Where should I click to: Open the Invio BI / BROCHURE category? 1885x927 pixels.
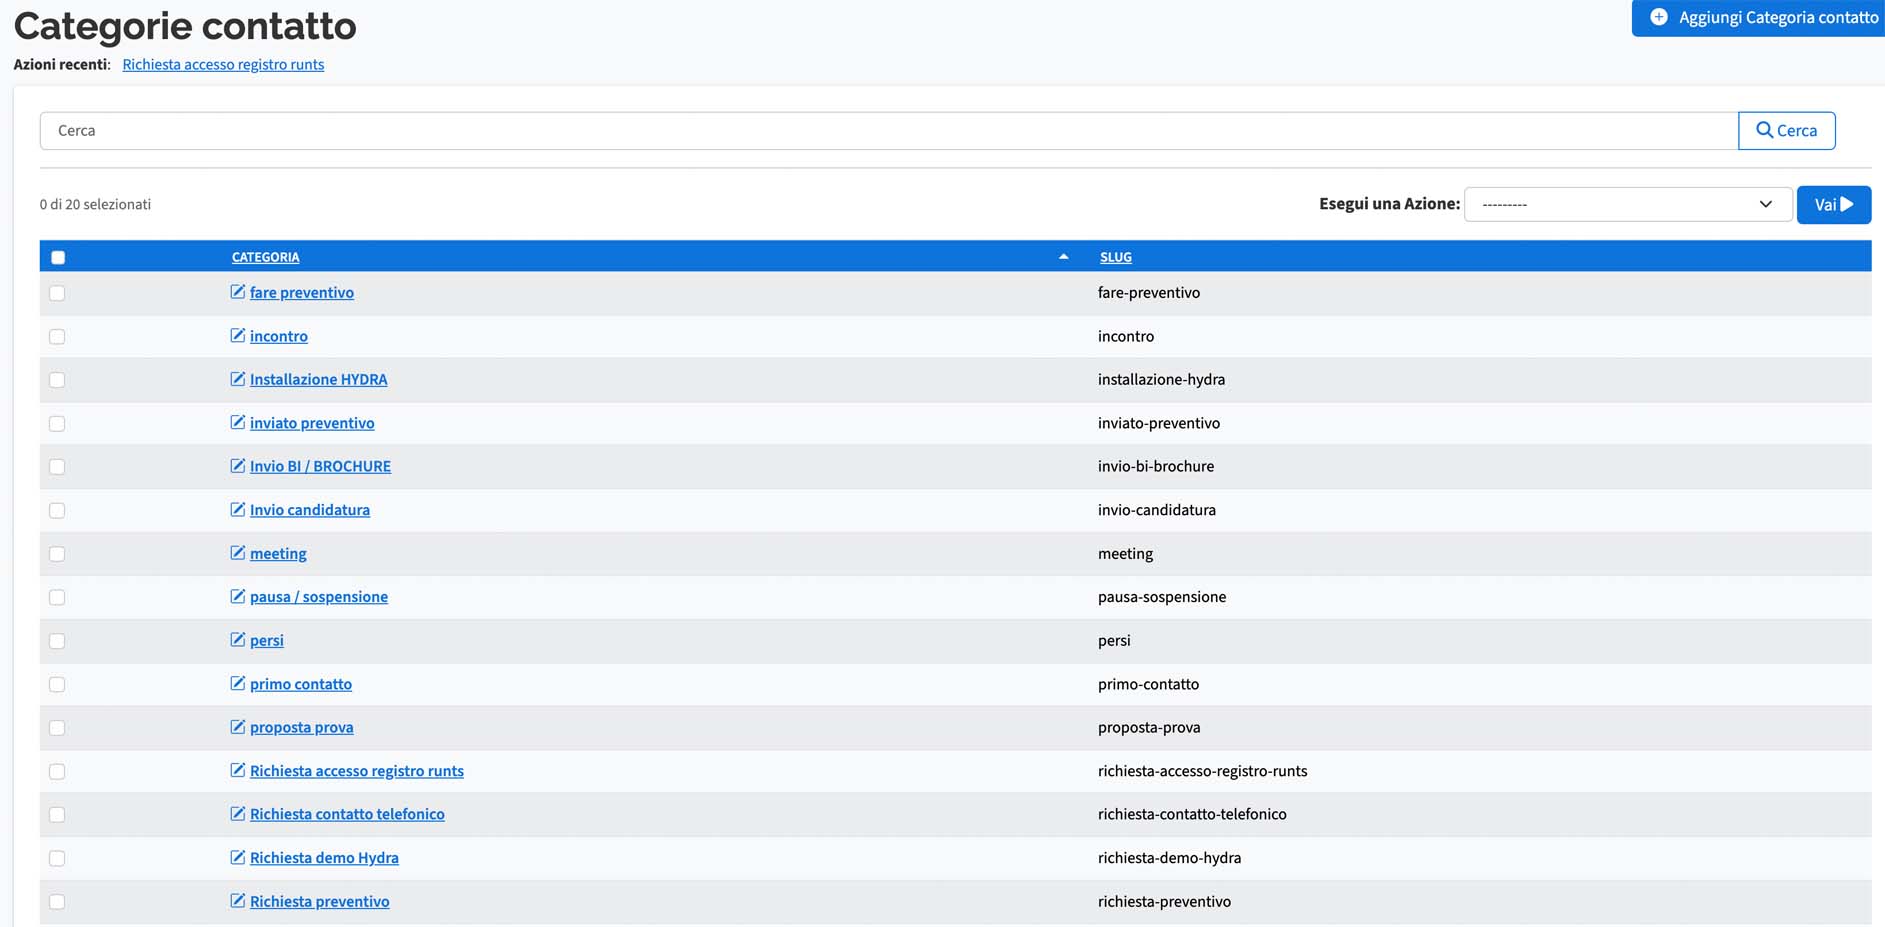[x=320, y=466]
